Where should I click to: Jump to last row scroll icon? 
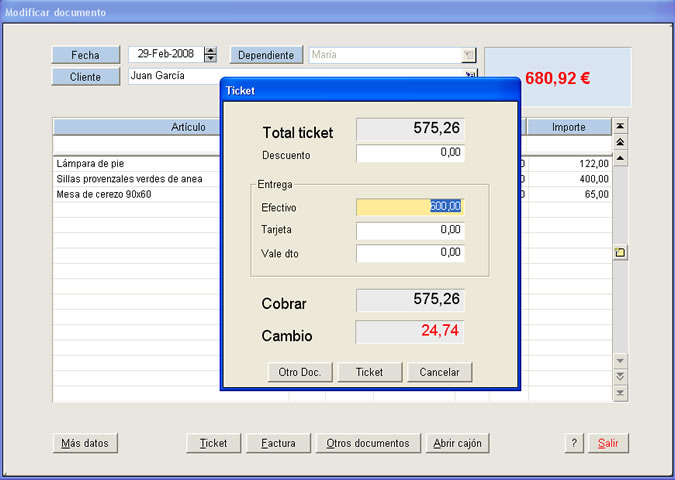pos(620,393)
